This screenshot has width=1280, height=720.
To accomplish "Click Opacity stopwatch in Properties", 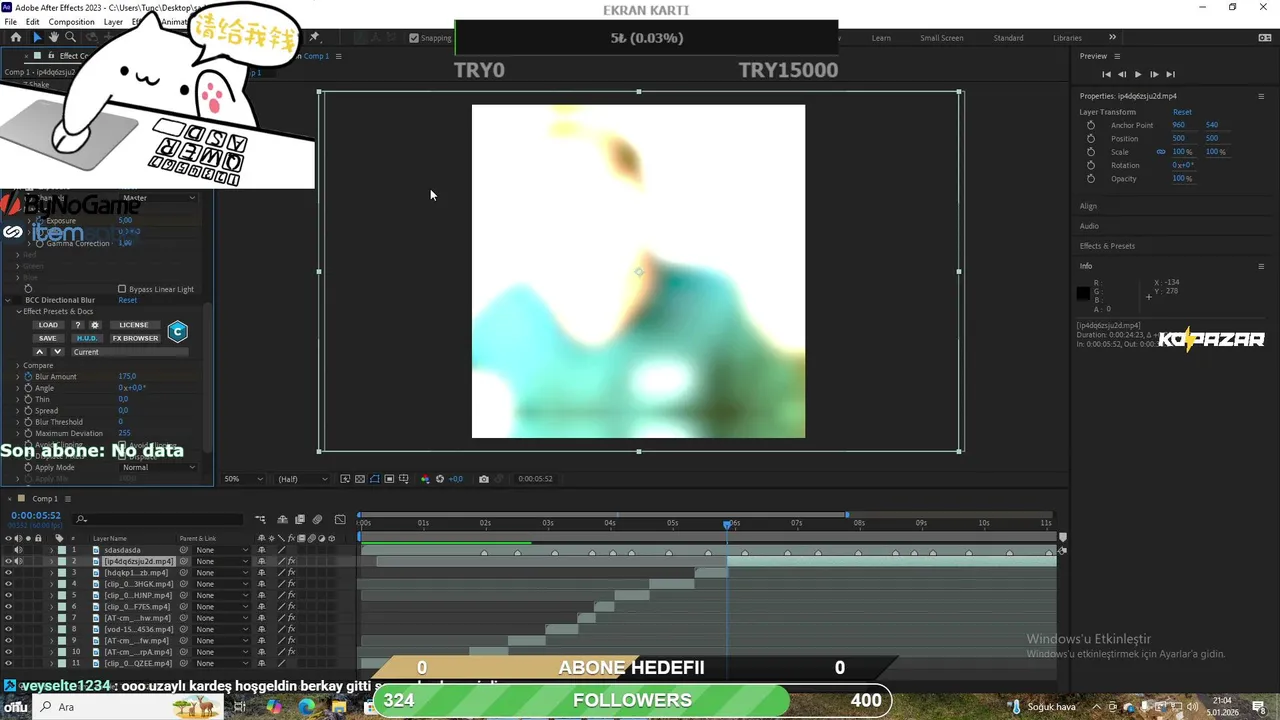I will pyautogui.click(x=1091, y=179).
